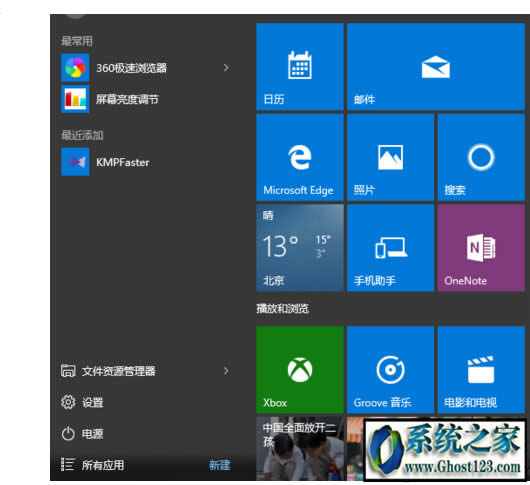Screen dimensions: 530x485
Task: Open the Movies & TV tile (电影和电视)
Action: tap(481, 370)
